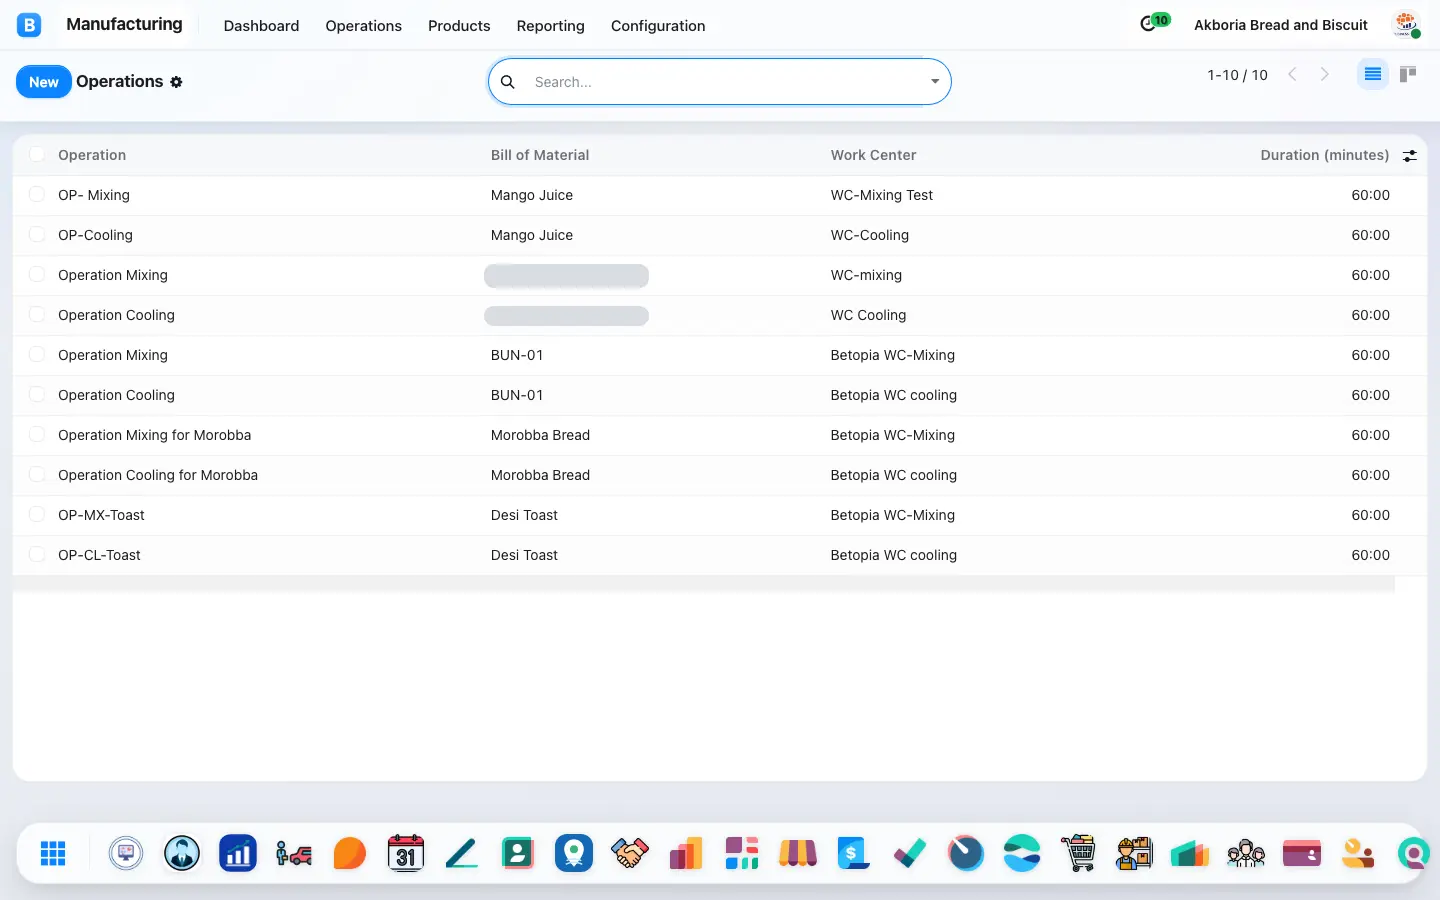Open the Dashboard menu
The image size is (1440, 900).
point(261,26)
